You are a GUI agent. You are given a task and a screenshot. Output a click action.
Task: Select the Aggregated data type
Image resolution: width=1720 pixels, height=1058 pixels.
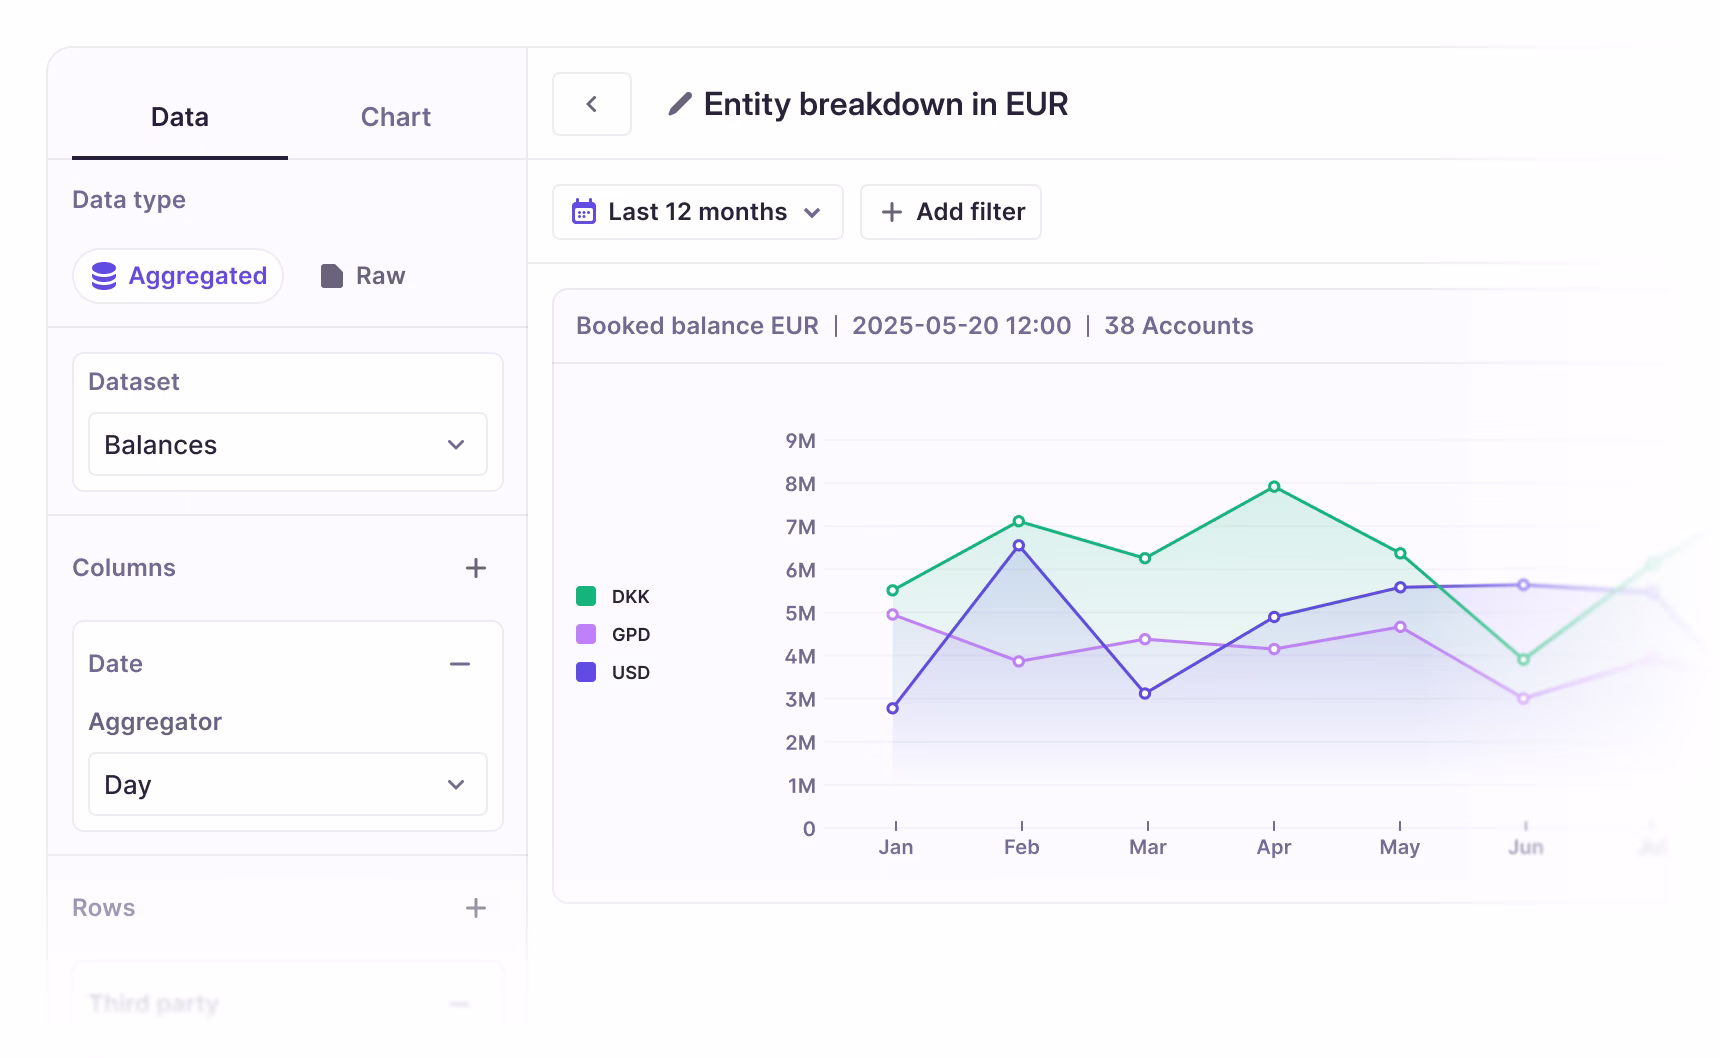(178, 276)
